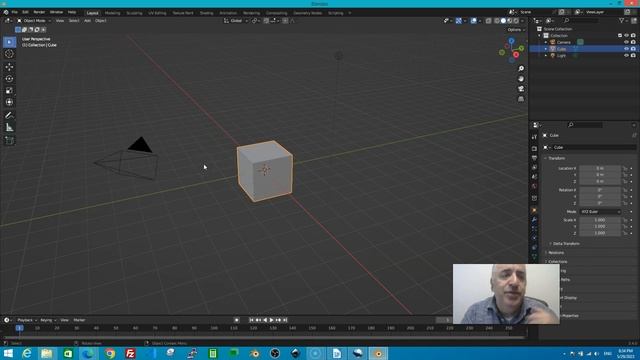Collapse the Transform panel

tap(555, 158)
